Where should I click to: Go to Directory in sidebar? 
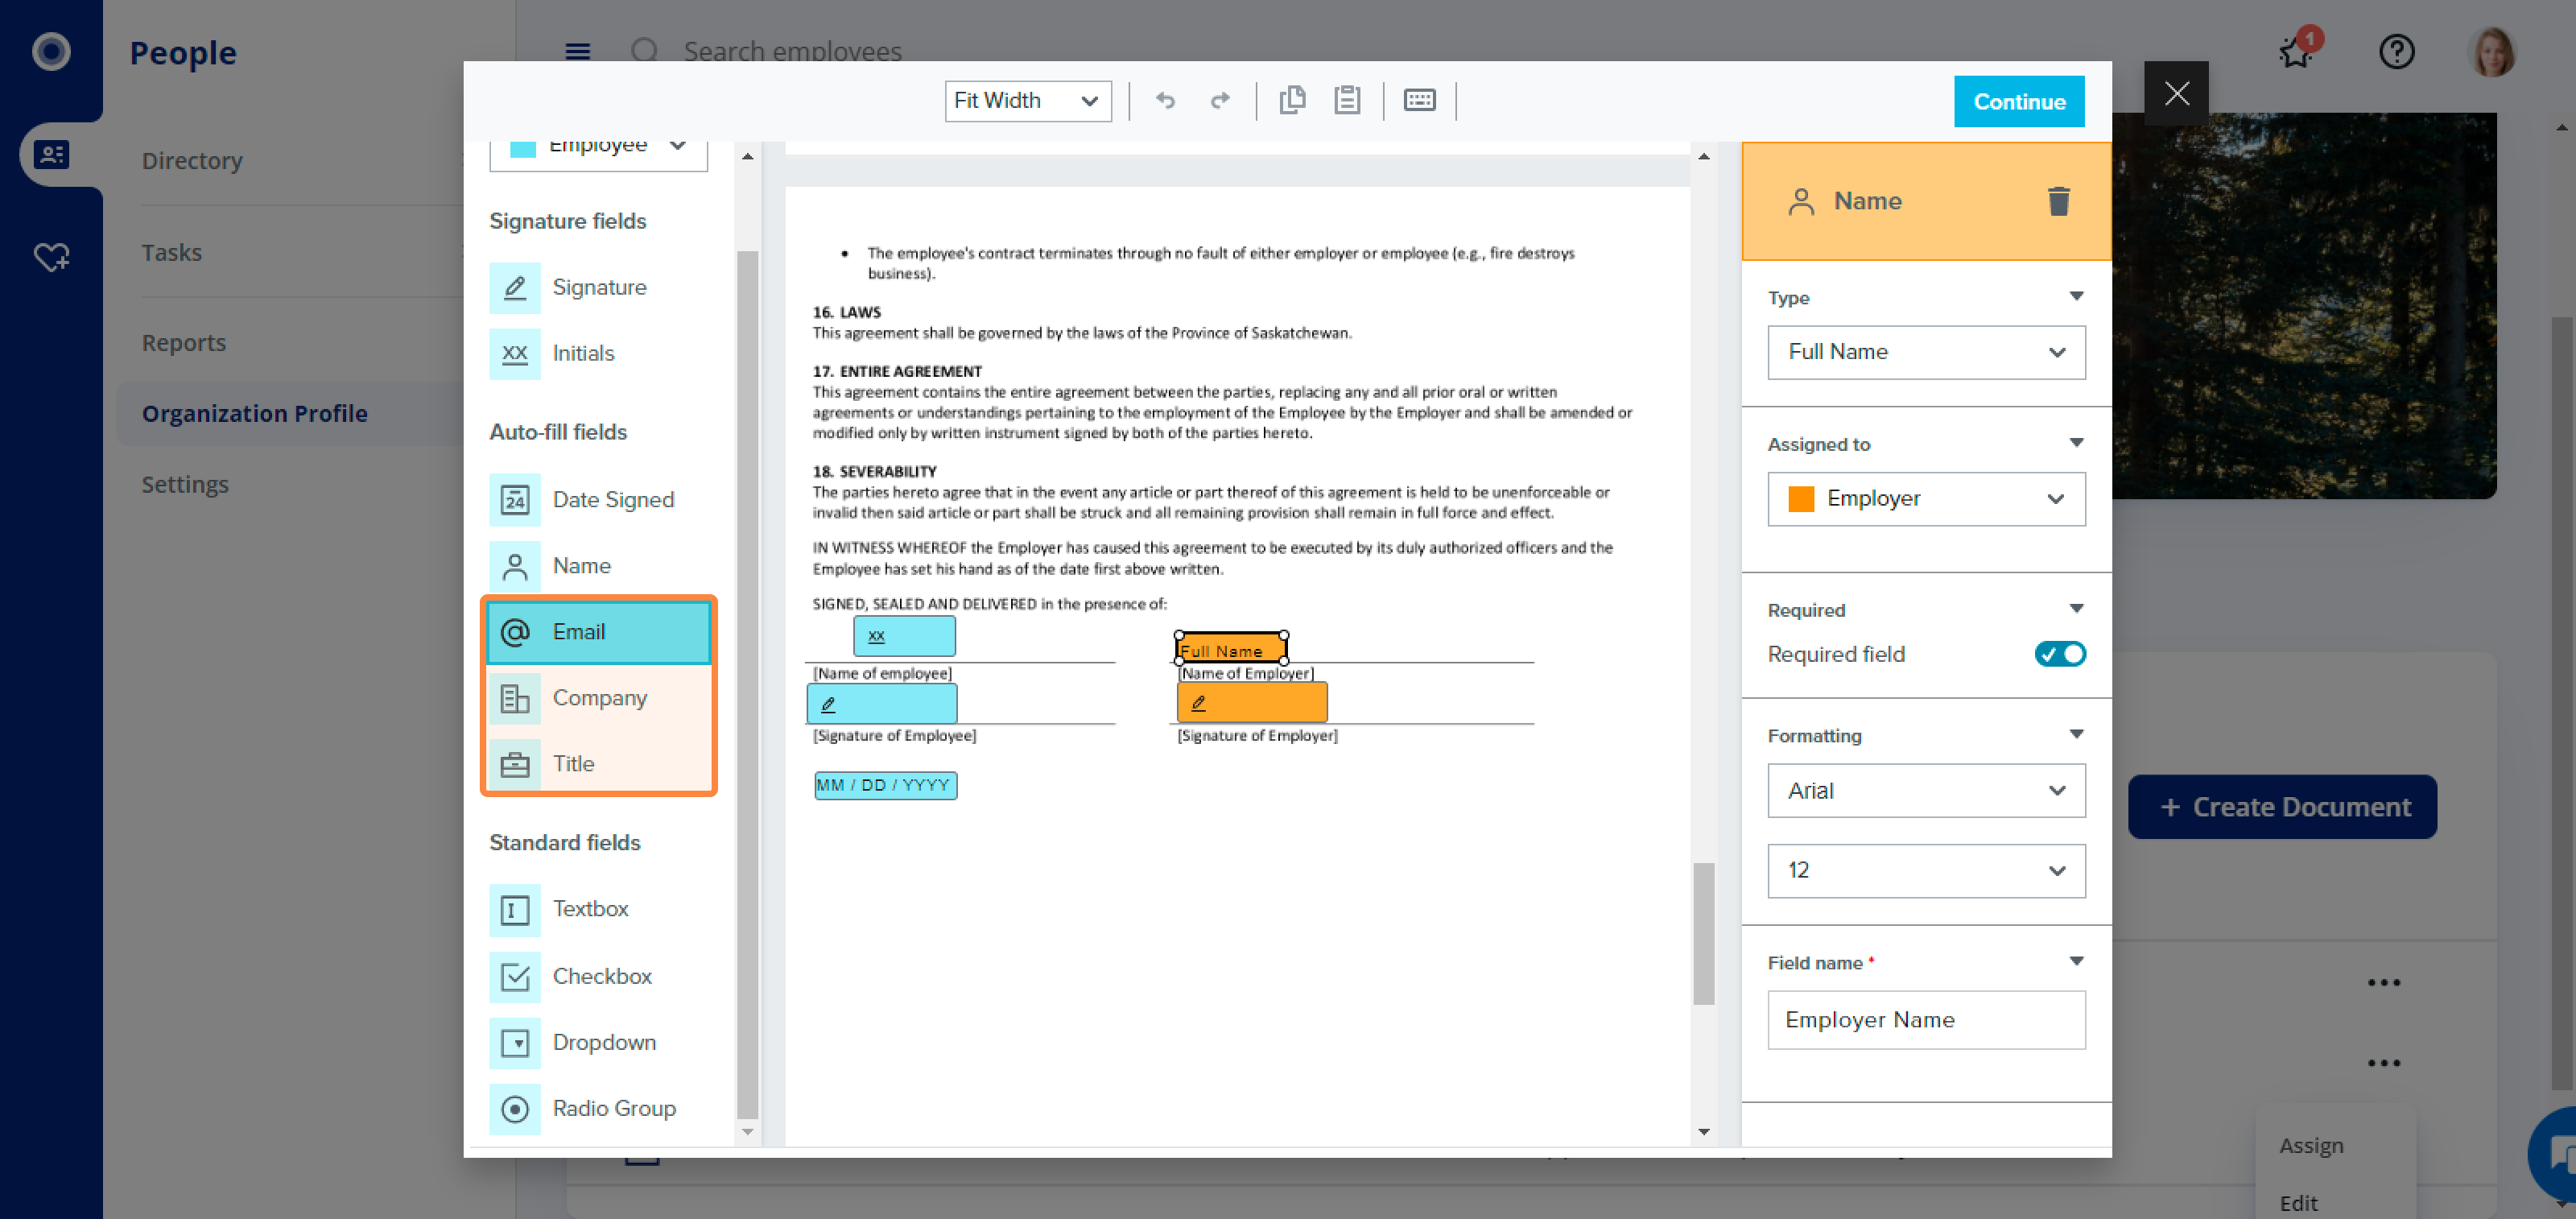click(x=192, y=161)
